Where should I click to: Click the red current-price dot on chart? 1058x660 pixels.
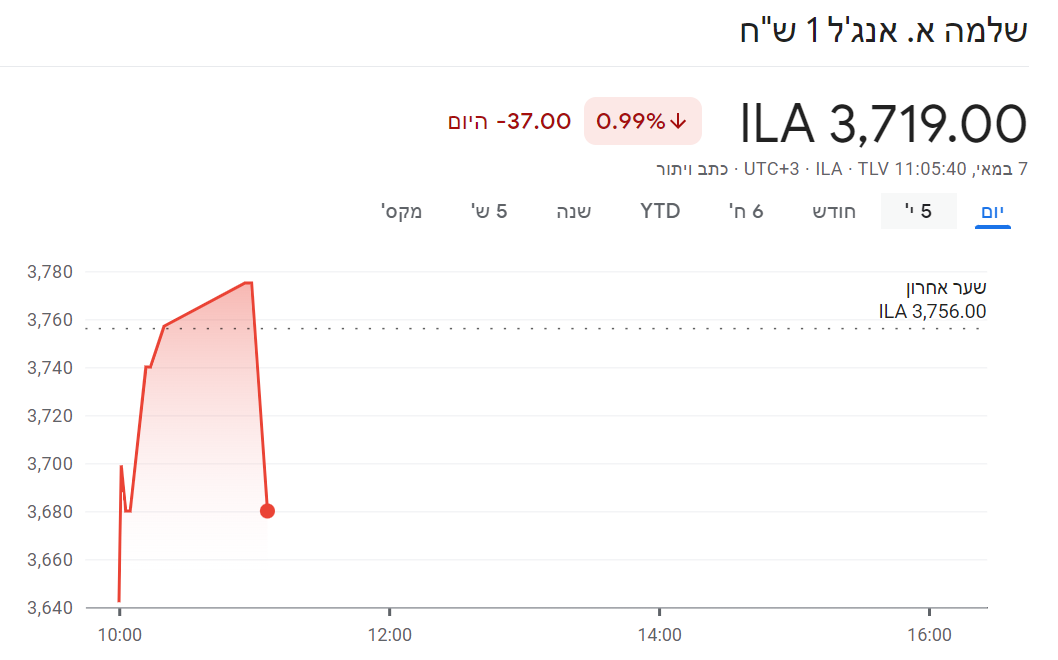tap(267, 511)
